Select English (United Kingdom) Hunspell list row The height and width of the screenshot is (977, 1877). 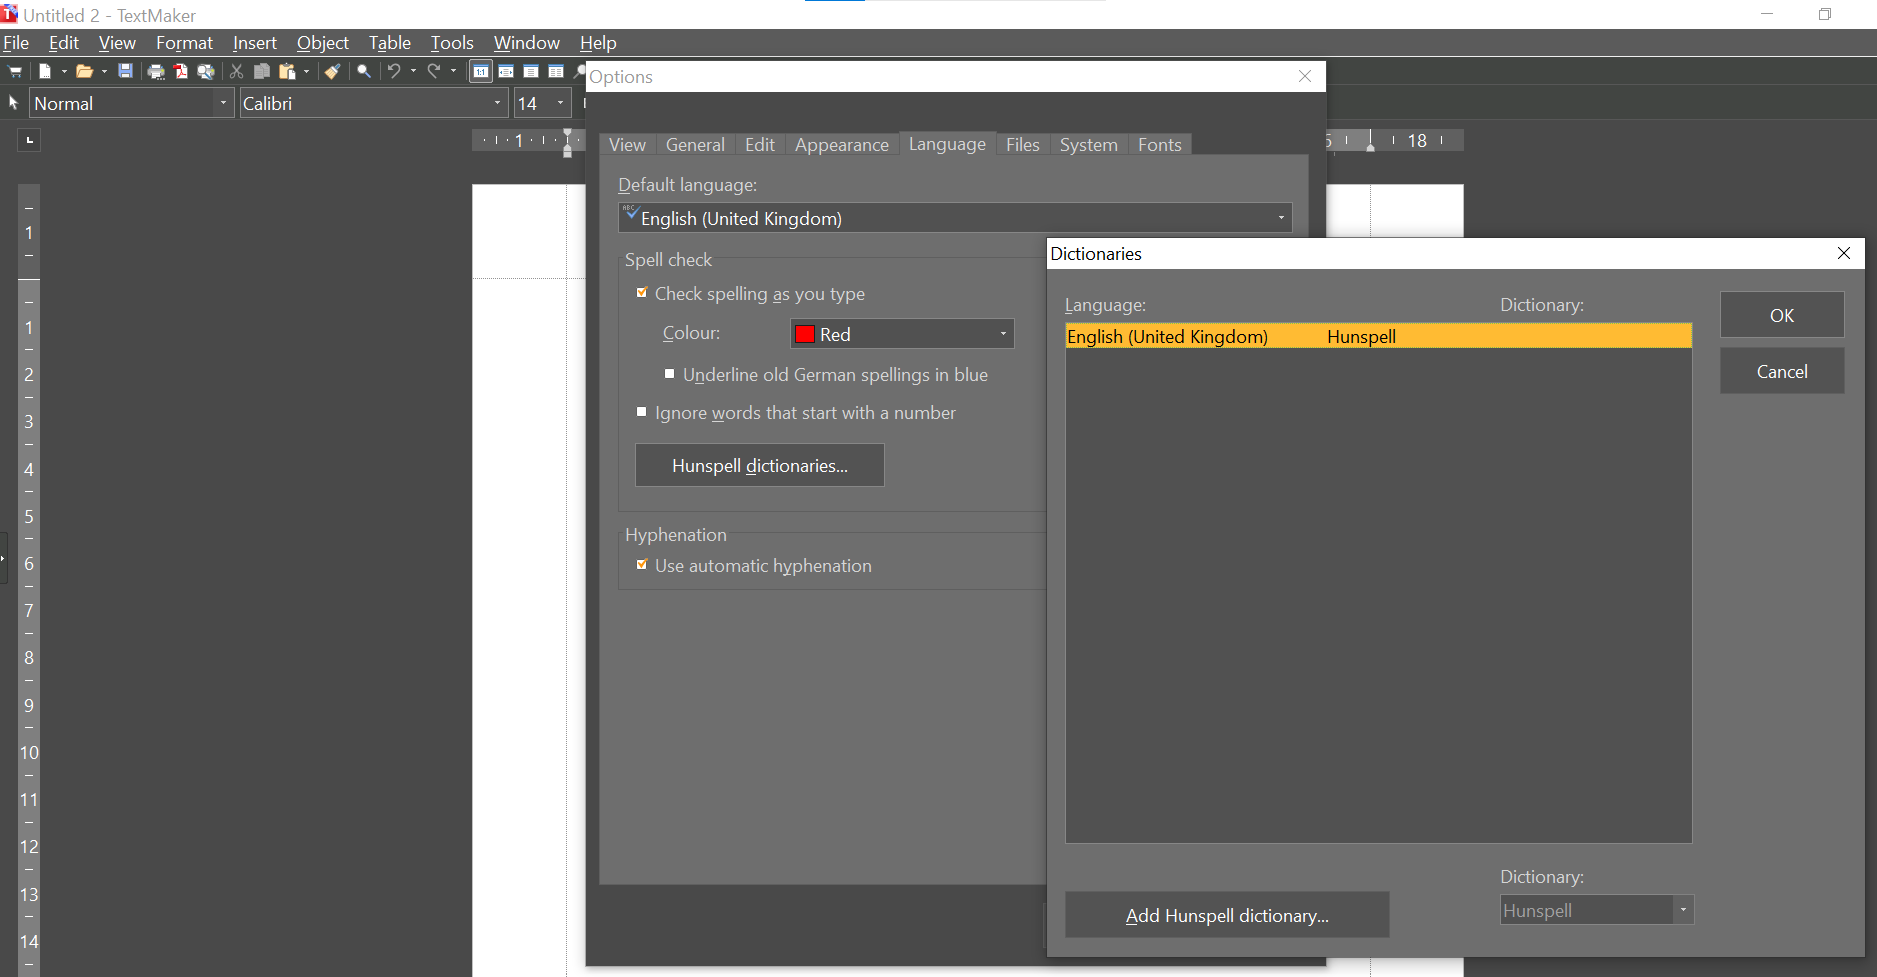coord(1377,336)
